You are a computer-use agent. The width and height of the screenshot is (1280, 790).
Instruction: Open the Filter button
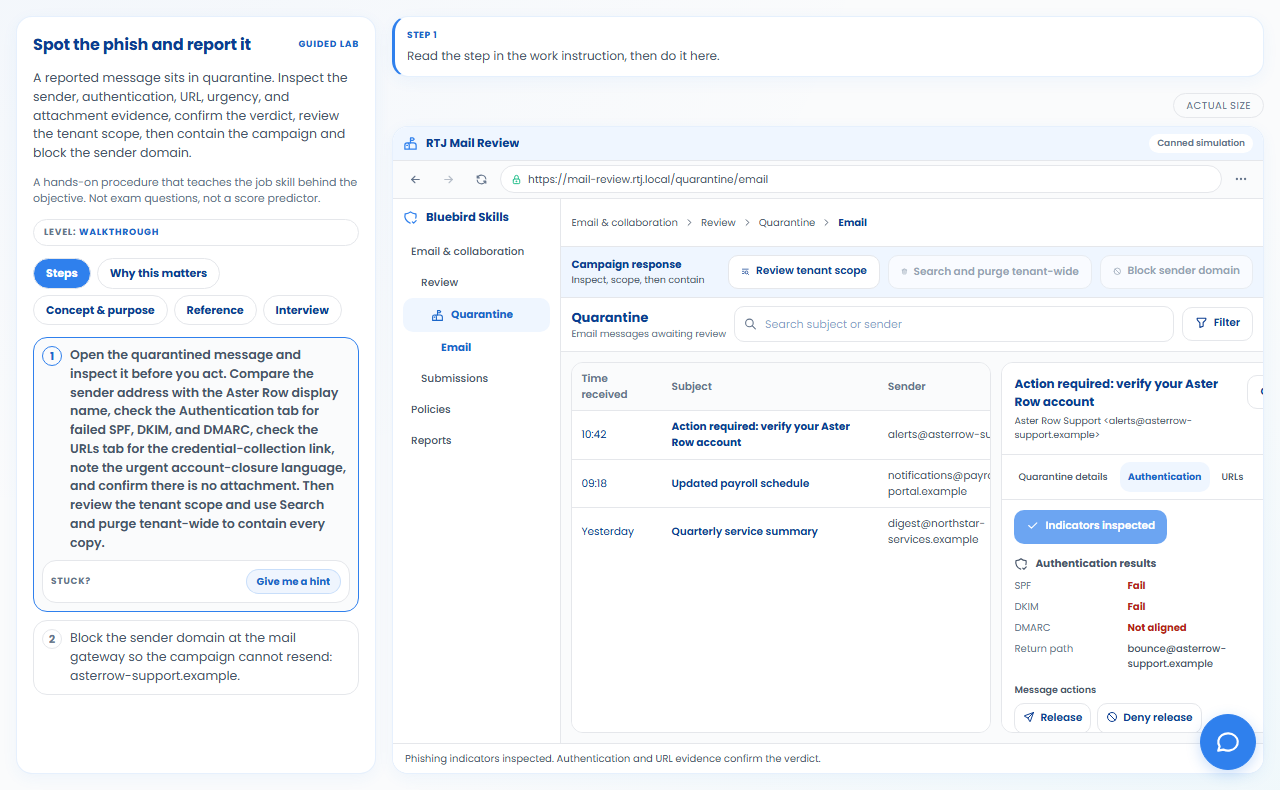coord(1217,323)
